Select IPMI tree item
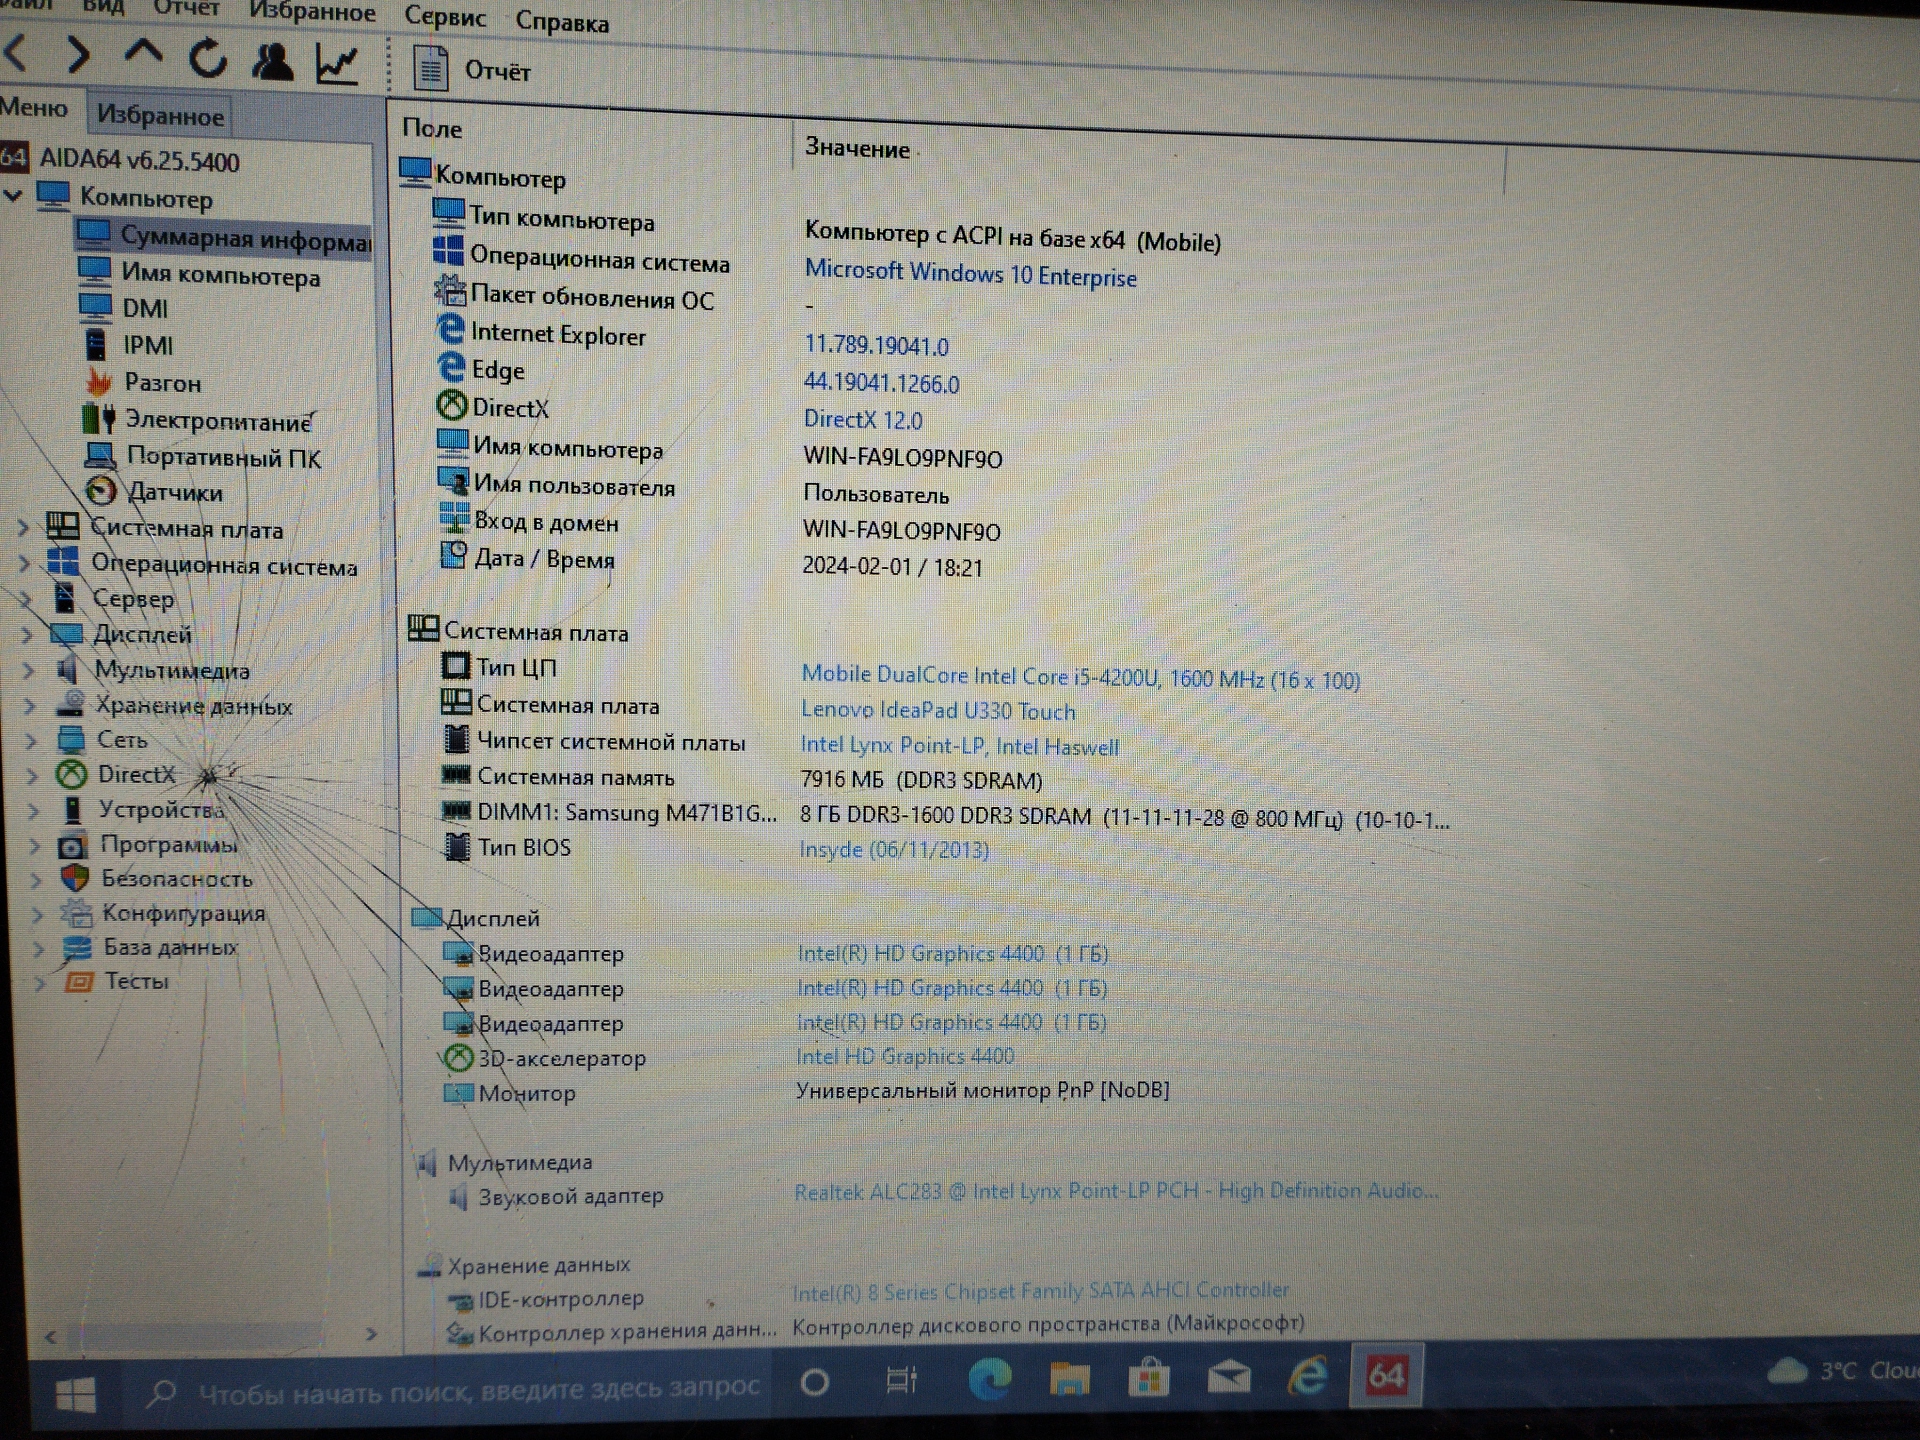Image resolution: width=1920 pixels, height=1440 pixels. point(128,345)
